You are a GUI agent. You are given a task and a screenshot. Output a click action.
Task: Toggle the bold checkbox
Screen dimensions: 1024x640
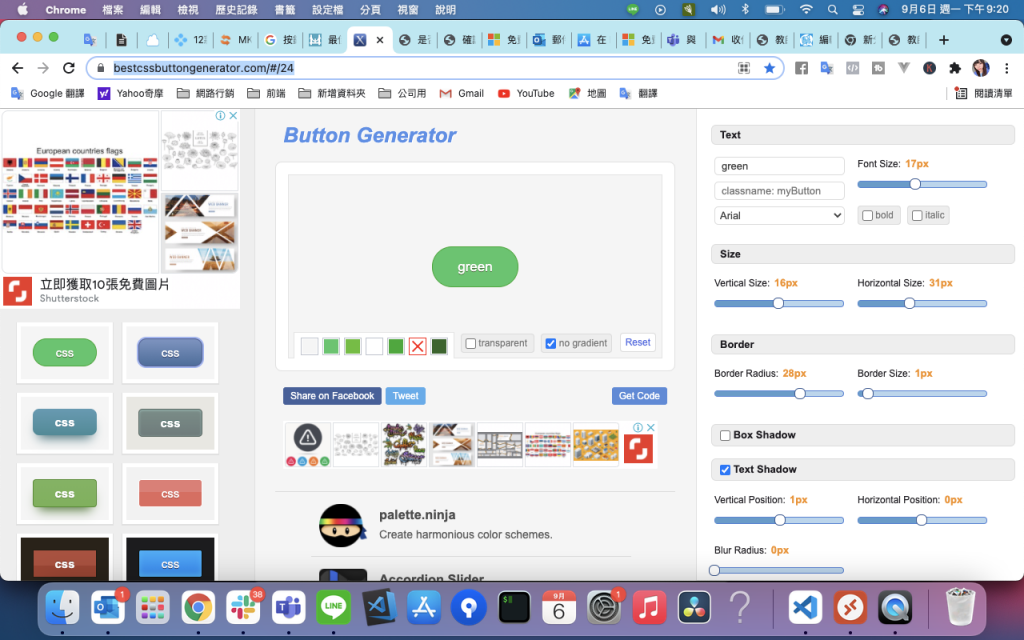pos(867,216)
